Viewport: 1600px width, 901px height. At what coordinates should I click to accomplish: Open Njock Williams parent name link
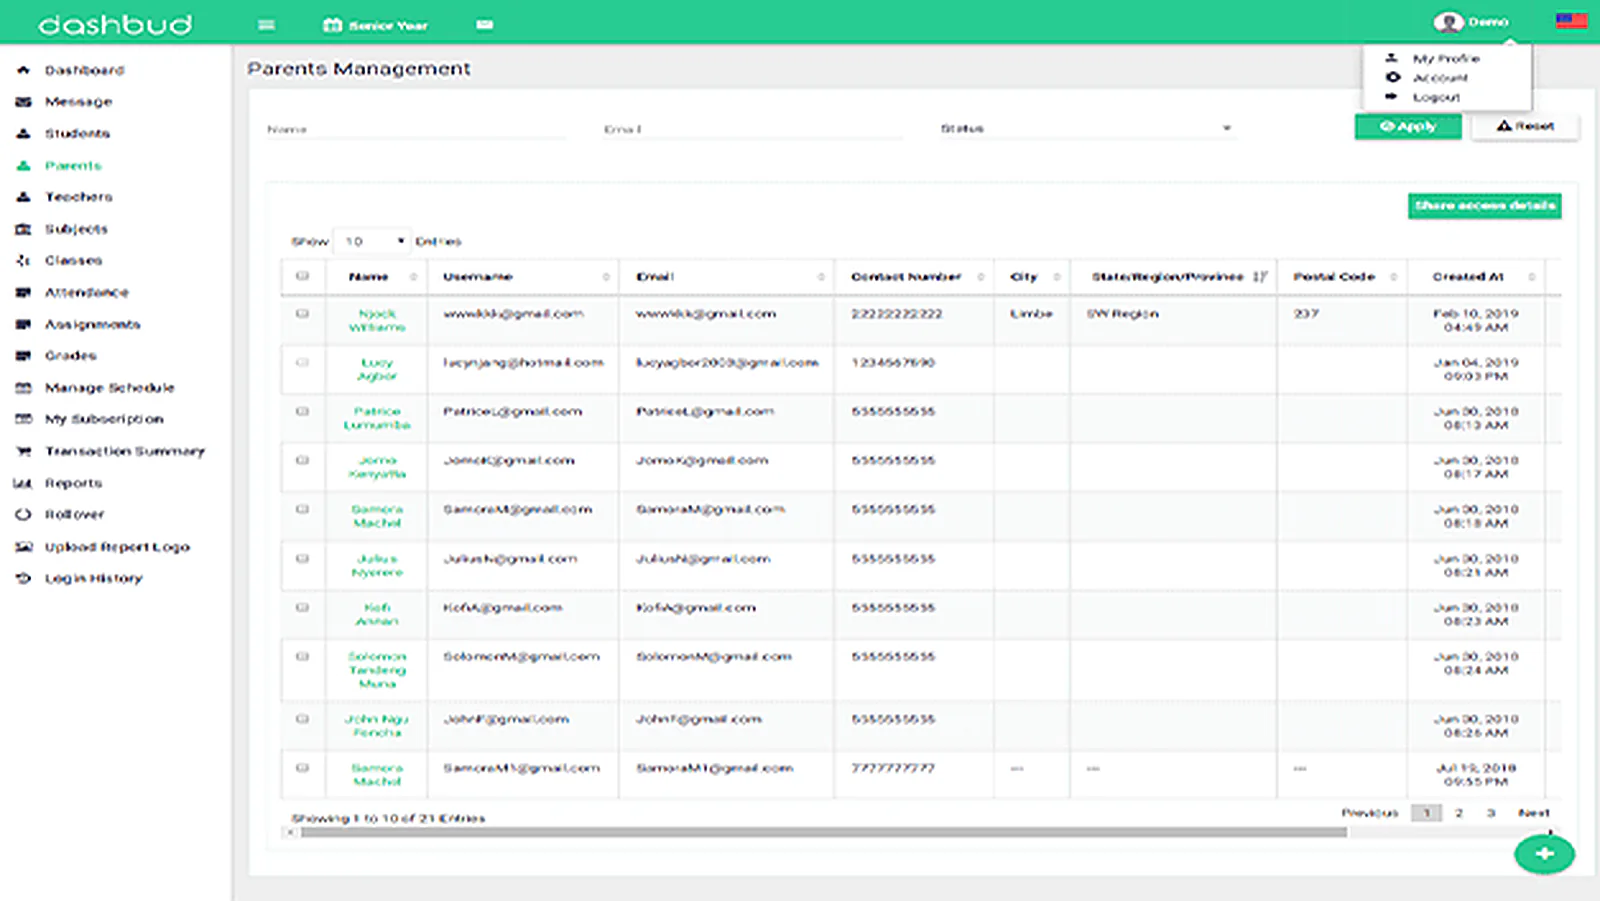[x=377, y=320]
